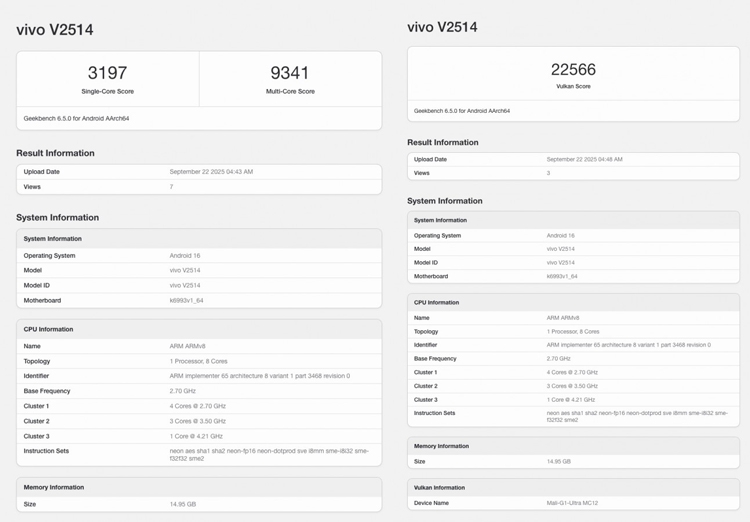Click the Views value 3
The image size is (750, 522).
[x=548, y=173]
